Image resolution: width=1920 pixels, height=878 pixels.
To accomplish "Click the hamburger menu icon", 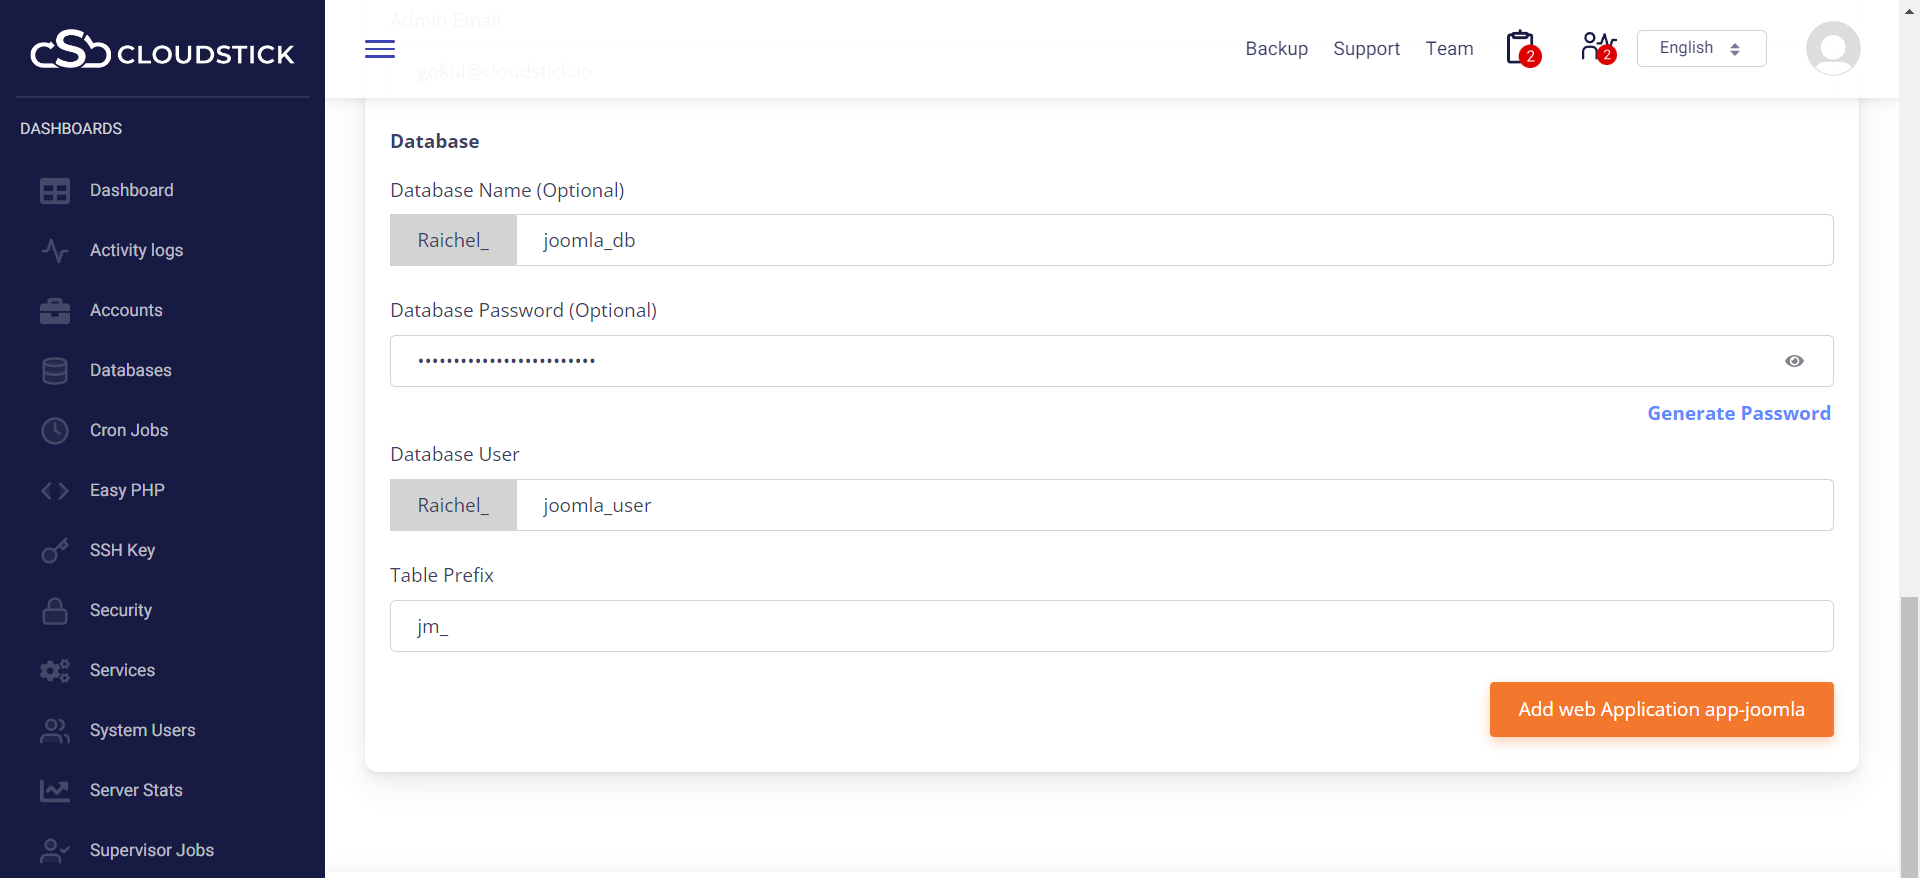I will click(x=380, y=49).
